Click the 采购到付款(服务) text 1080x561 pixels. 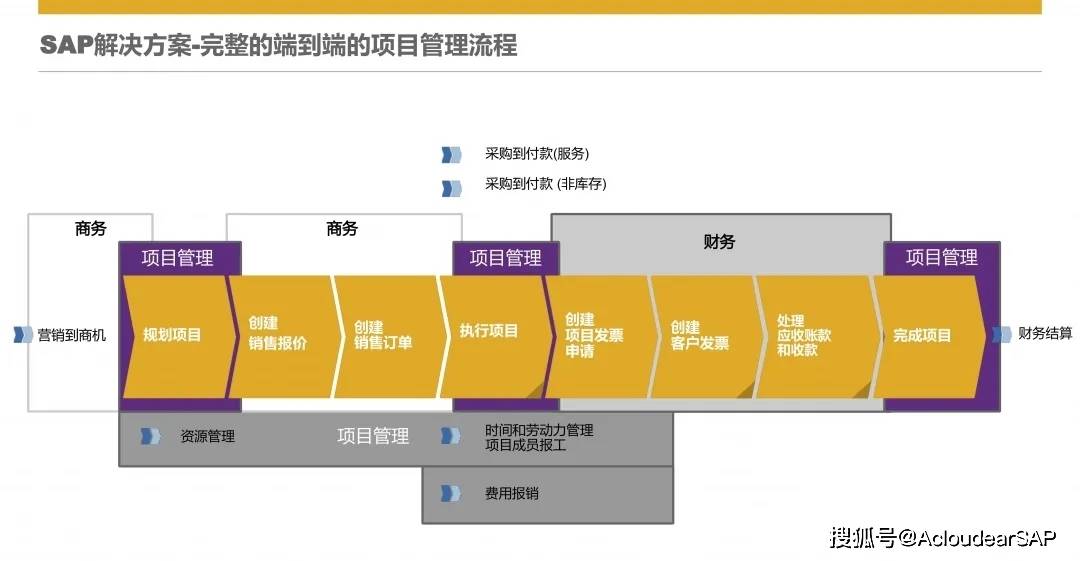(x=537, y=154)
